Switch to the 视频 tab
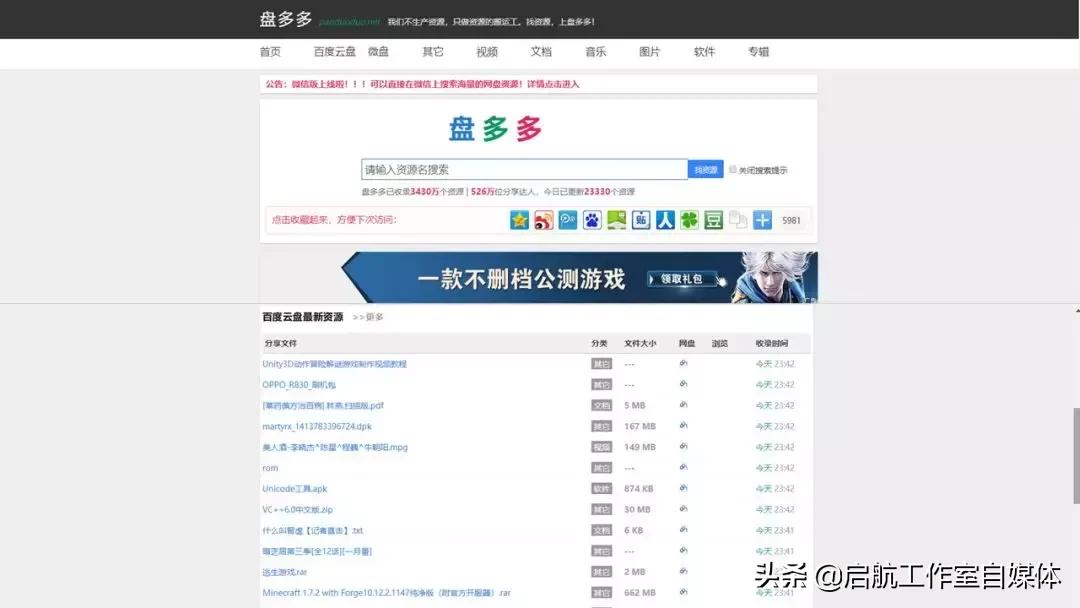The height and width of the screenshot is (608, 1080). 487,51
